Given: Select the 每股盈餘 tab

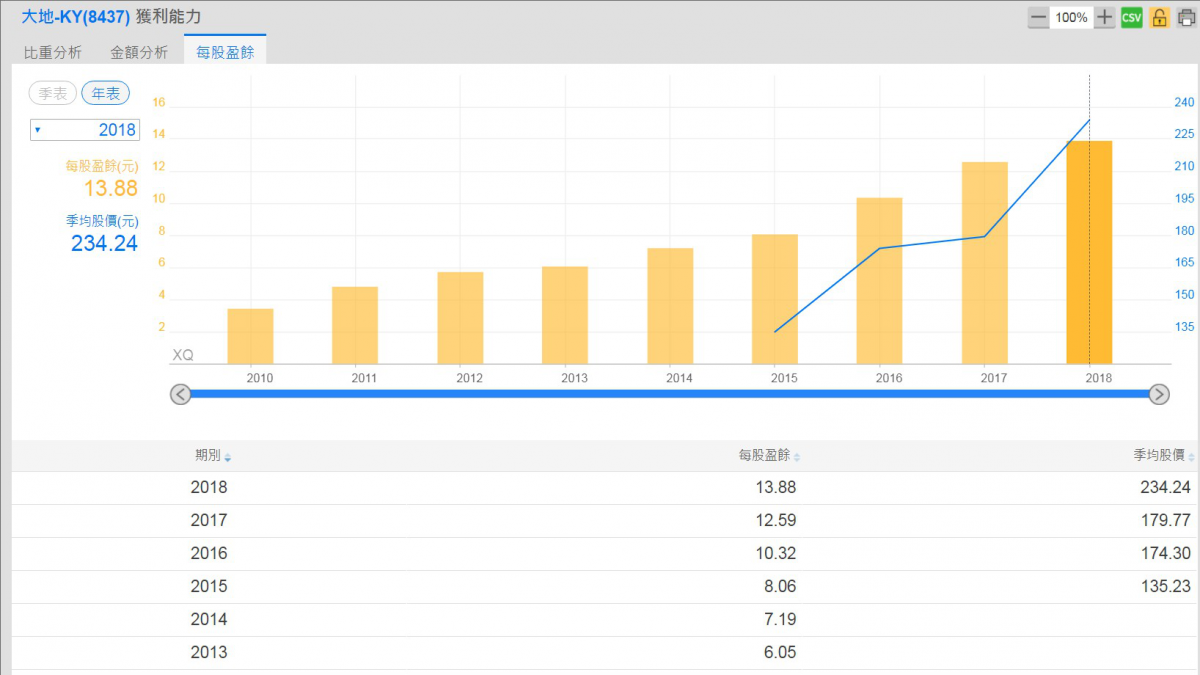Looking at the screenshot, I should pyautogui.click(x=225, y=52).
